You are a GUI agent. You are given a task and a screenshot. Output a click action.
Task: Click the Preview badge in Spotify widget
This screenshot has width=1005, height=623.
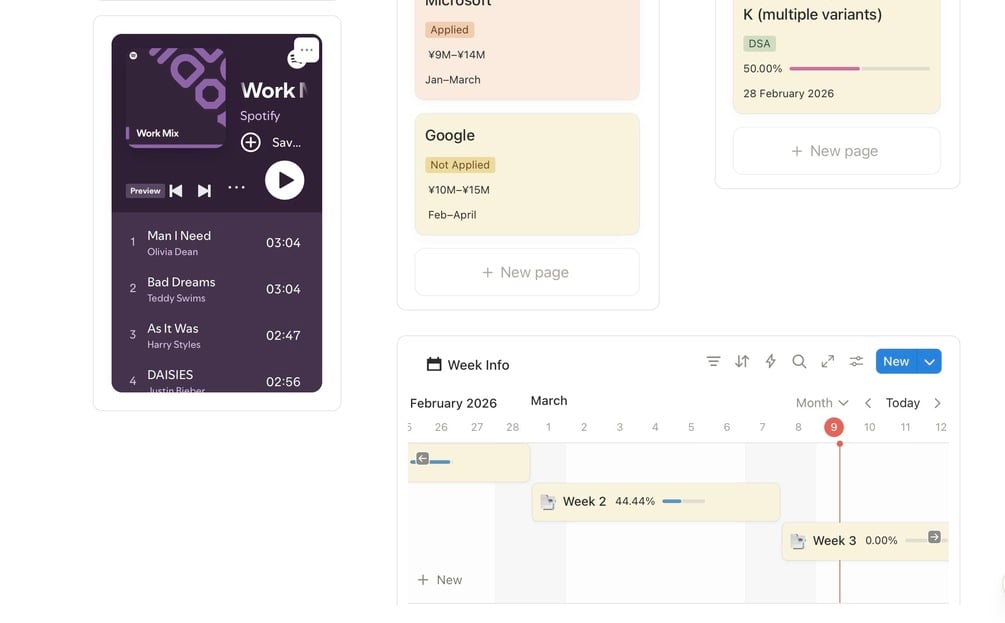pyautogui.click(x=145, y=190)
